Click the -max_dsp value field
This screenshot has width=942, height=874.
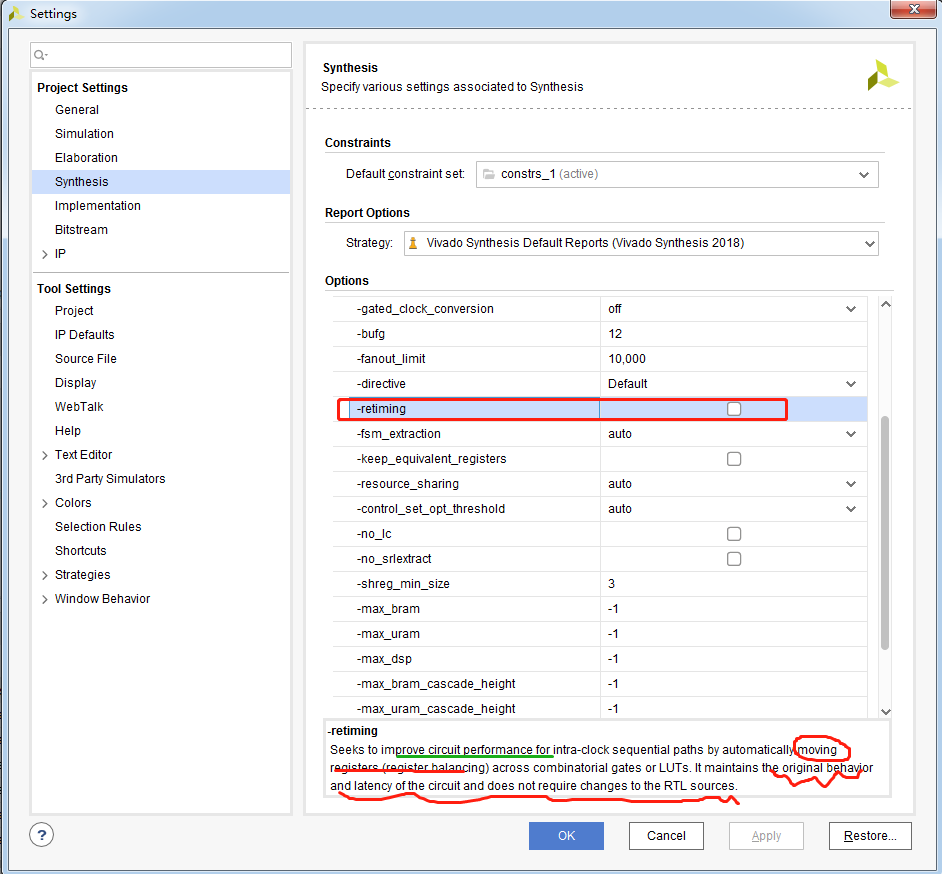(x=734, y=659)
